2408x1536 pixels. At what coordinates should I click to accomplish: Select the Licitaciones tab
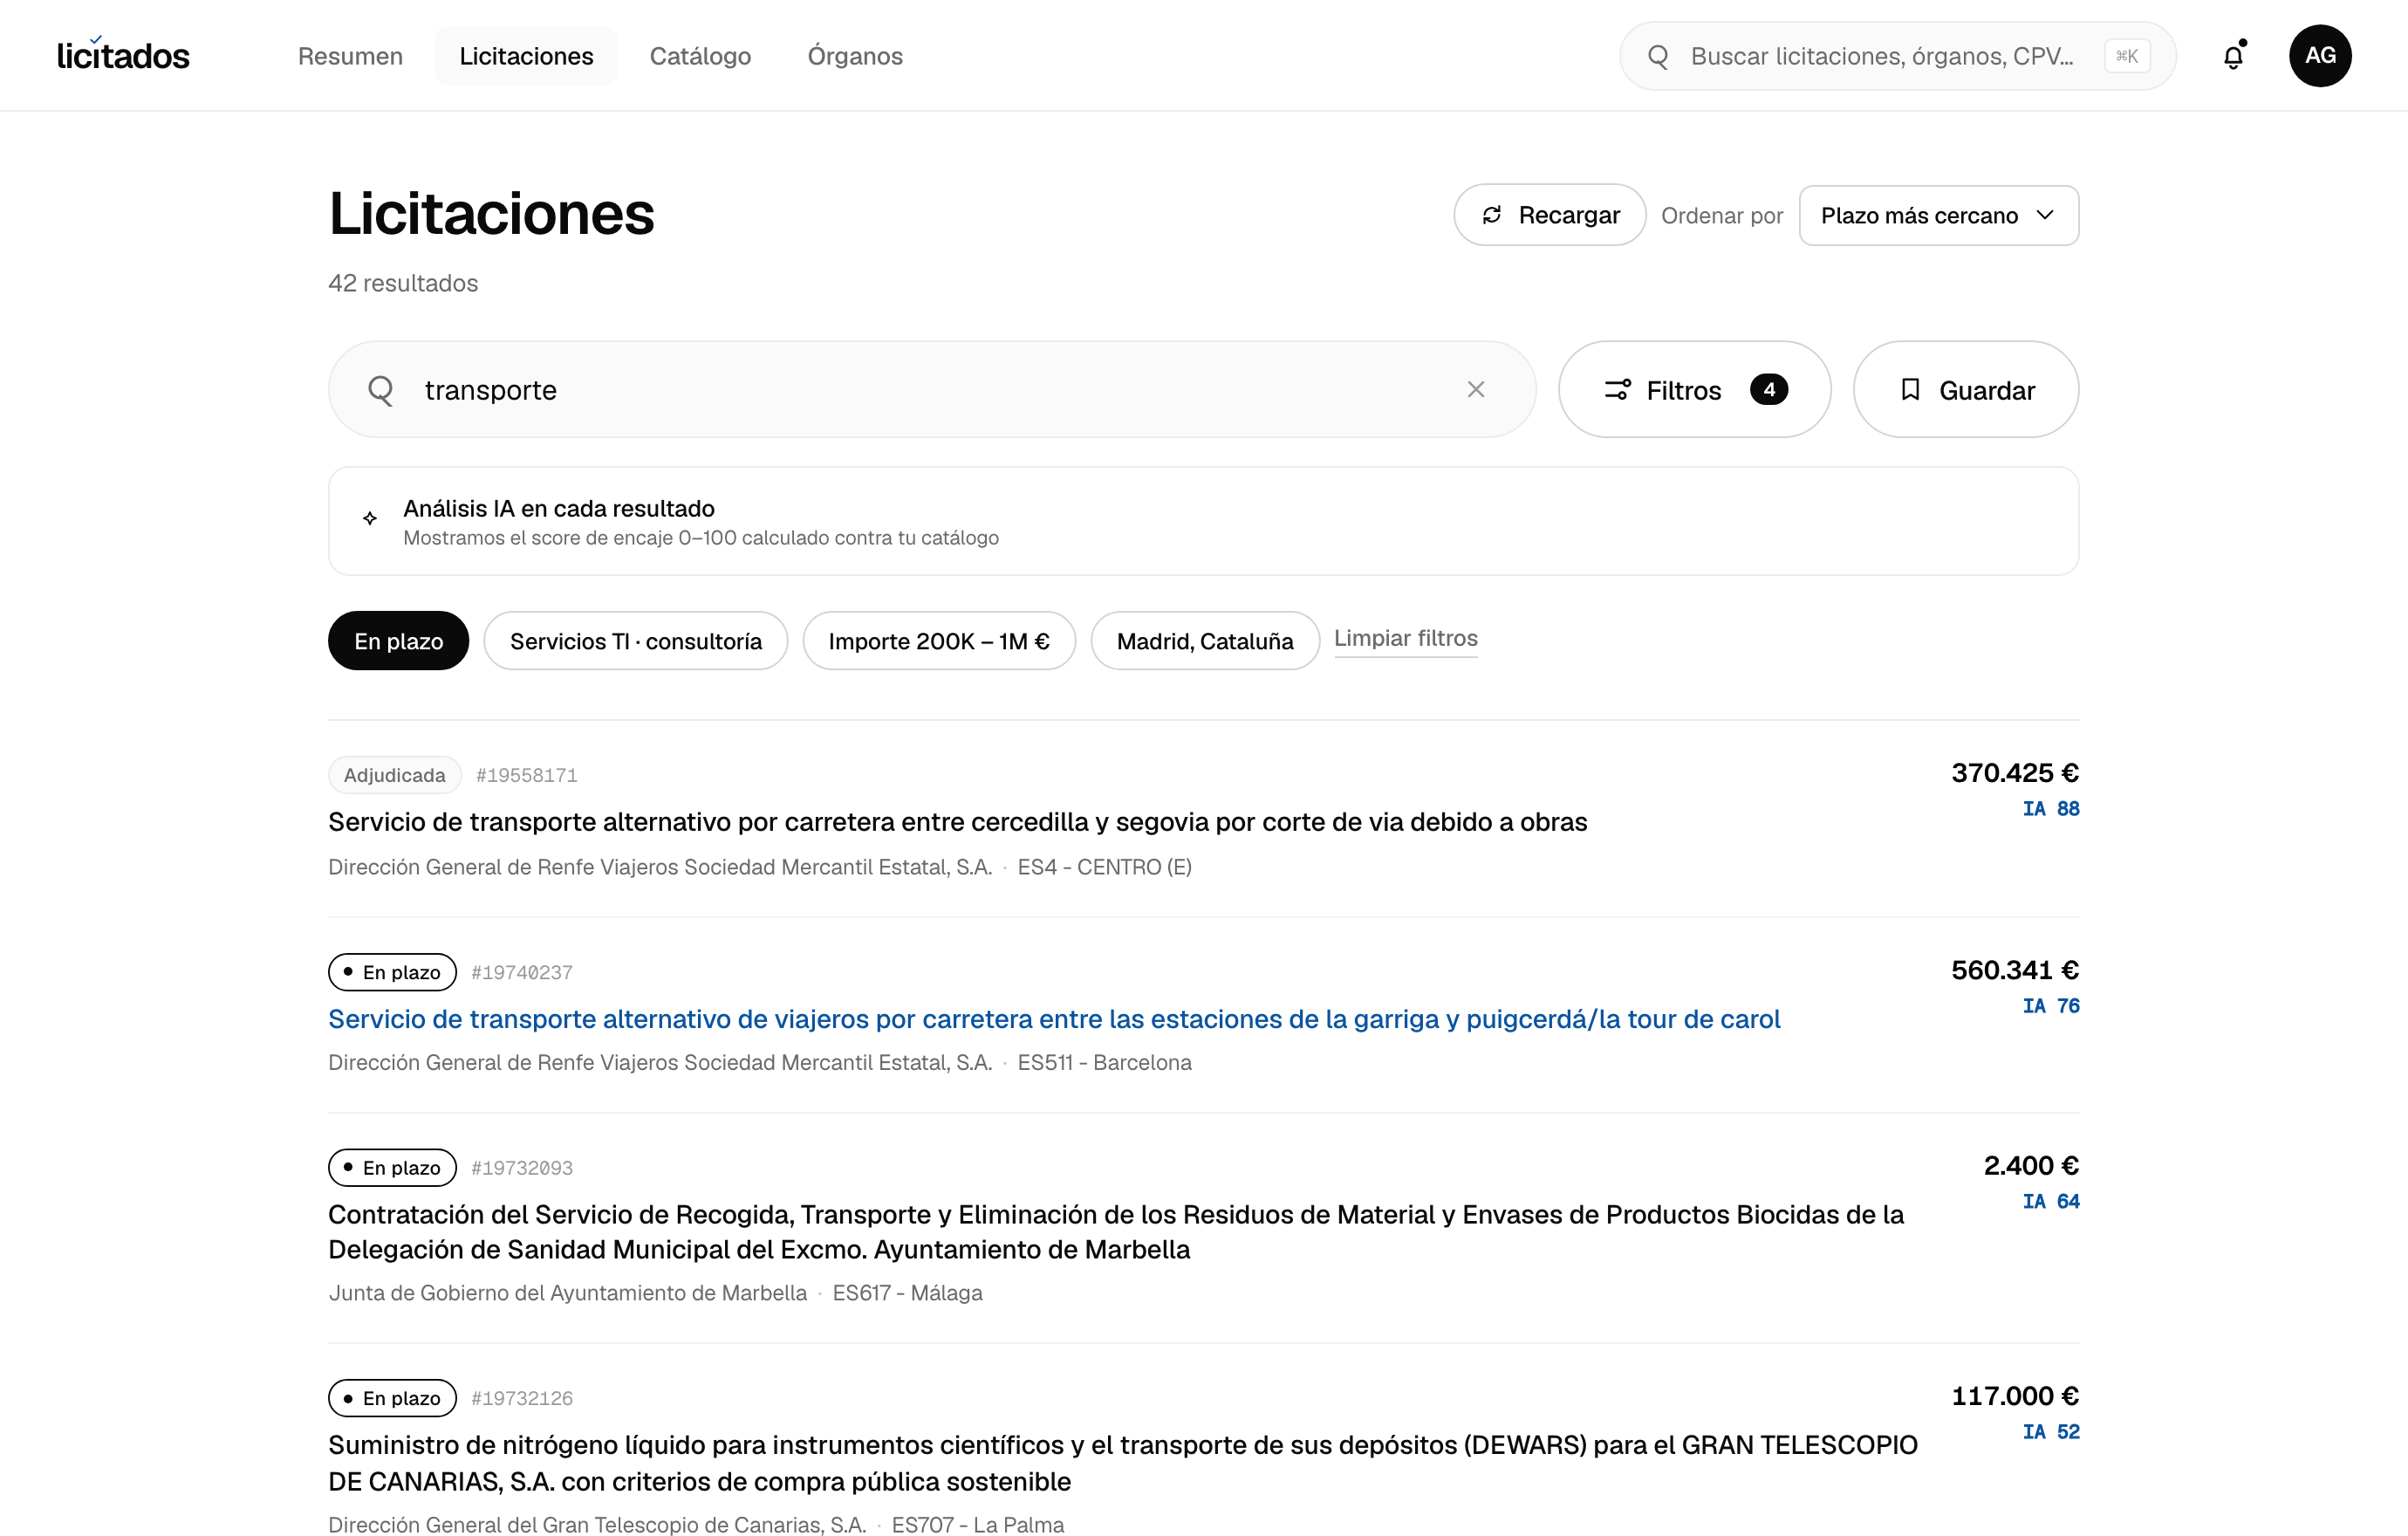point(526,56)
